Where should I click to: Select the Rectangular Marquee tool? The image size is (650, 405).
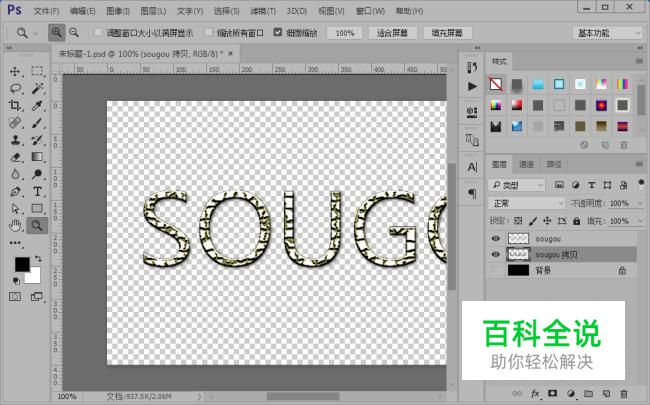coord(37,71)
